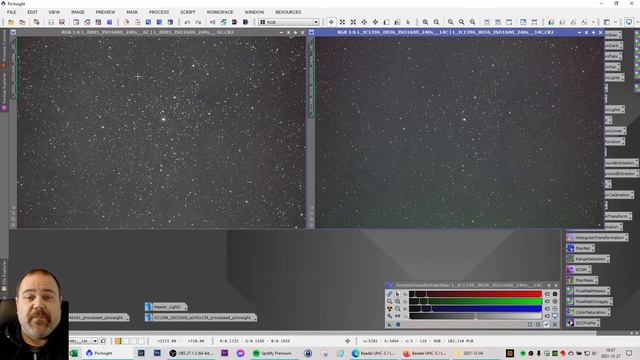This screenshot has height=360, width=640.
Task: Reset the blue channel in ScreenTransferFunction
Action: click(x=547, y=309)
